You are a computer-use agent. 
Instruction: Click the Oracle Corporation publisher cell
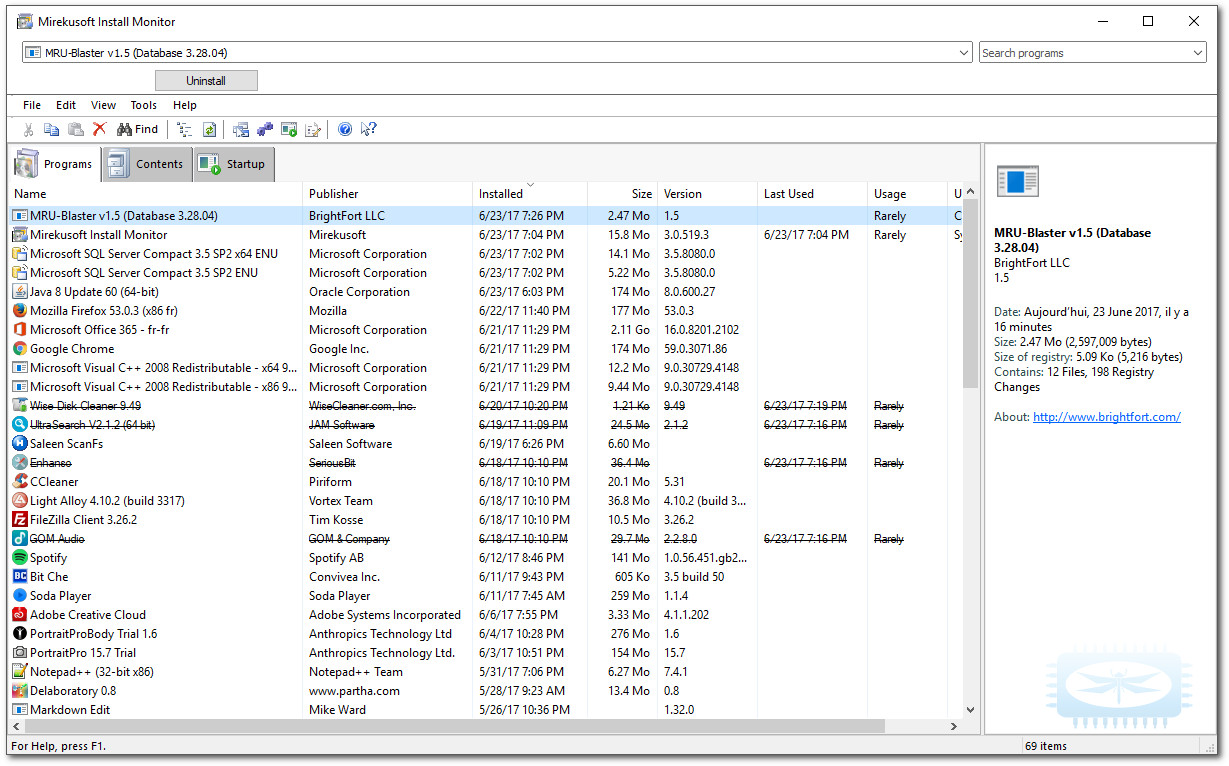click(359, 292)
